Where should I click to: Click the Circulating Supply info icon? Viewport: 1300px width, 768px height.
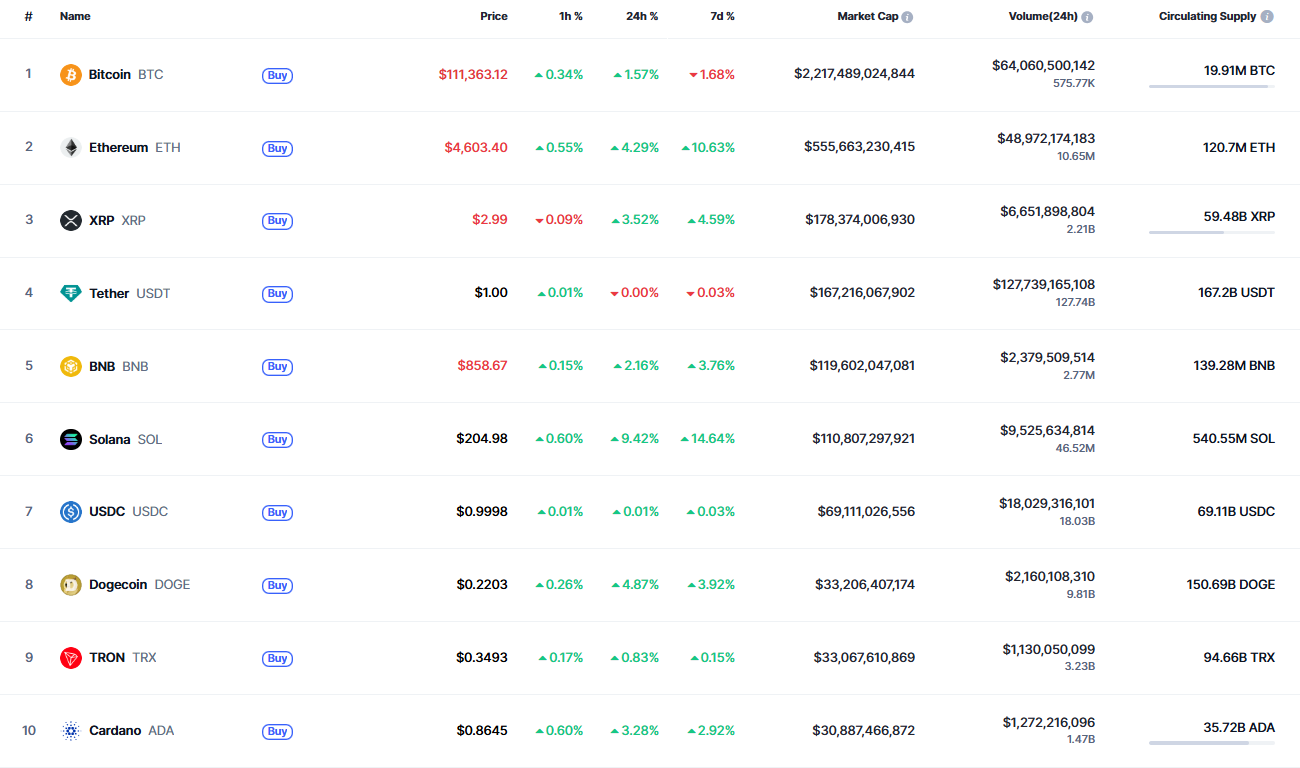(x=1267, y=17)
